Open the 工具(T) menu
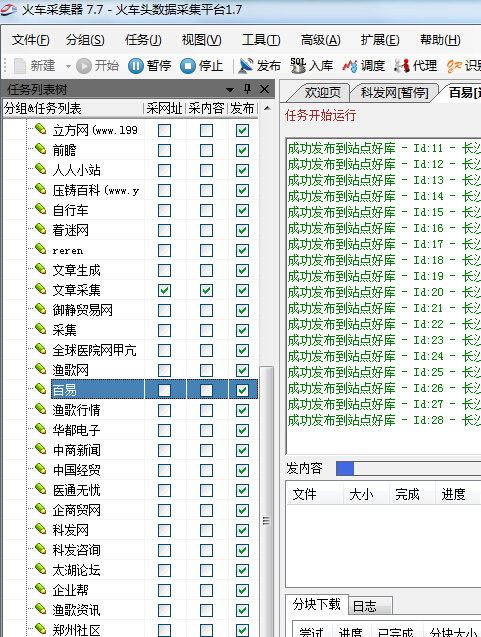 coord(261,40)
